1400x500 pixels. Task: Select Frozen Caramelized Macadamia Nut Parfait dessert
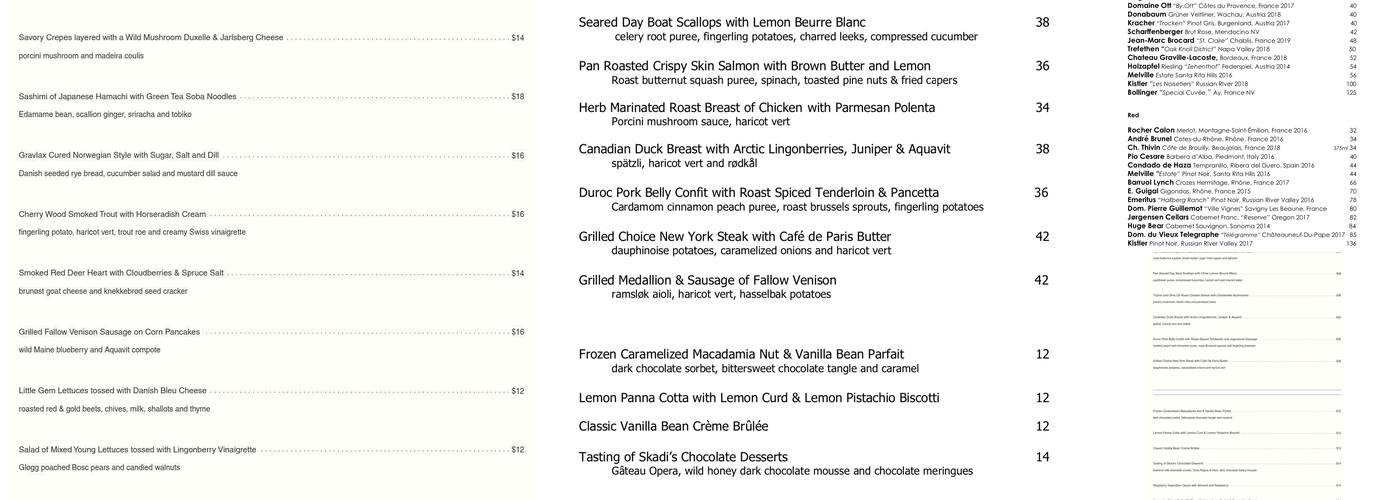click(741, 354)
